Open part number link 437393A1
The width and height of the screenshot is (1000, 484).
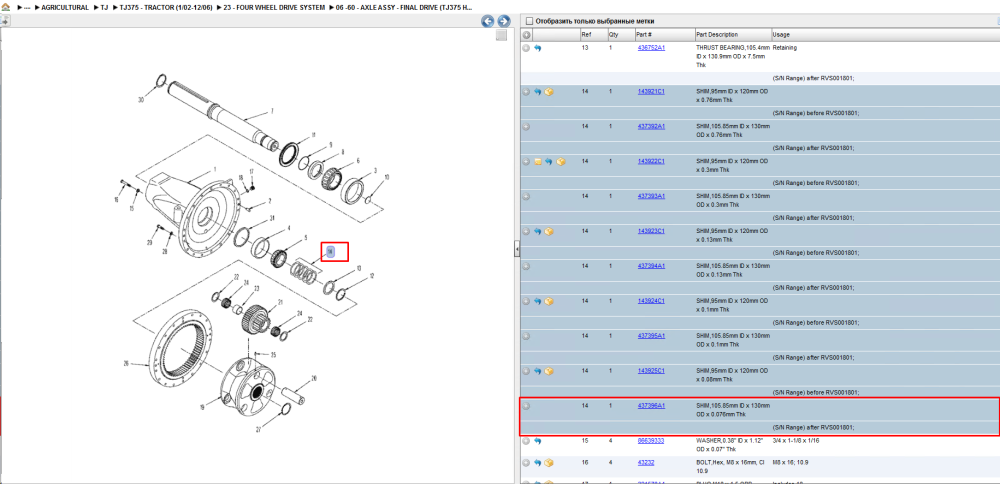coord(651,196)
